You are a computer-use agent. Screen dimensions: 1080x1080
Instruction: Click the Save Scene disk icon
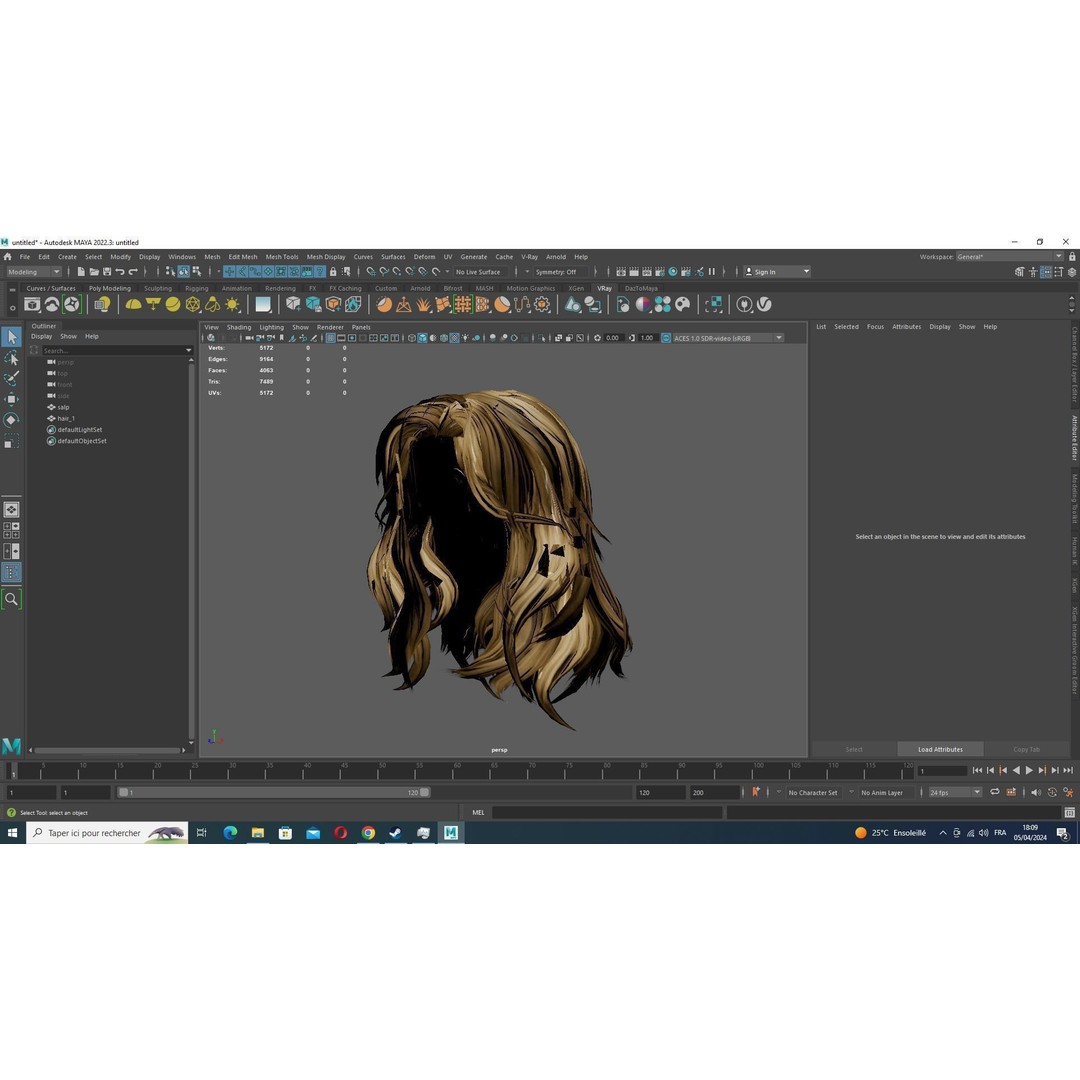coord(107,272)
